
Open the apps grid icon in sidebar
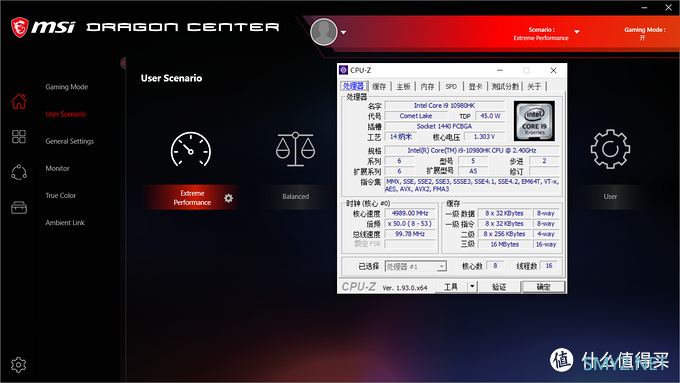19,137
